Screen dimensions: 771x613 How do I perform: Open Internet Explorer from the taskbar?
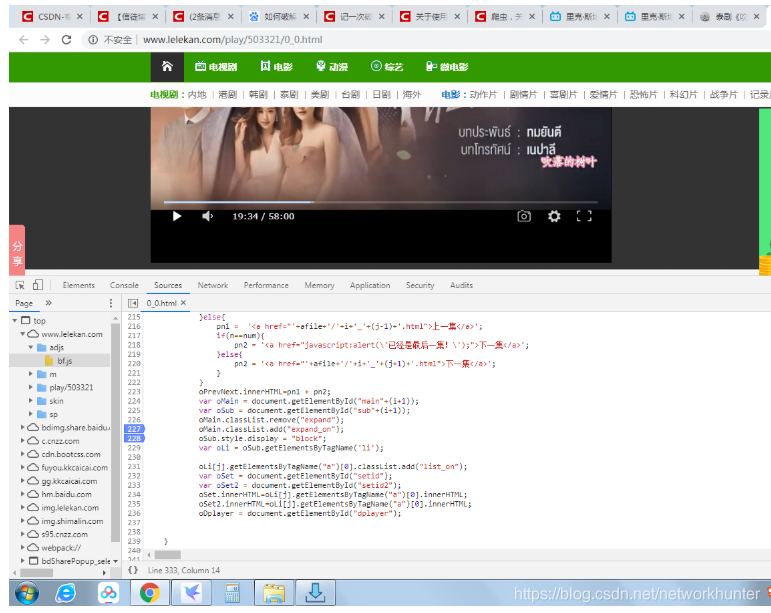click(65, 593)
